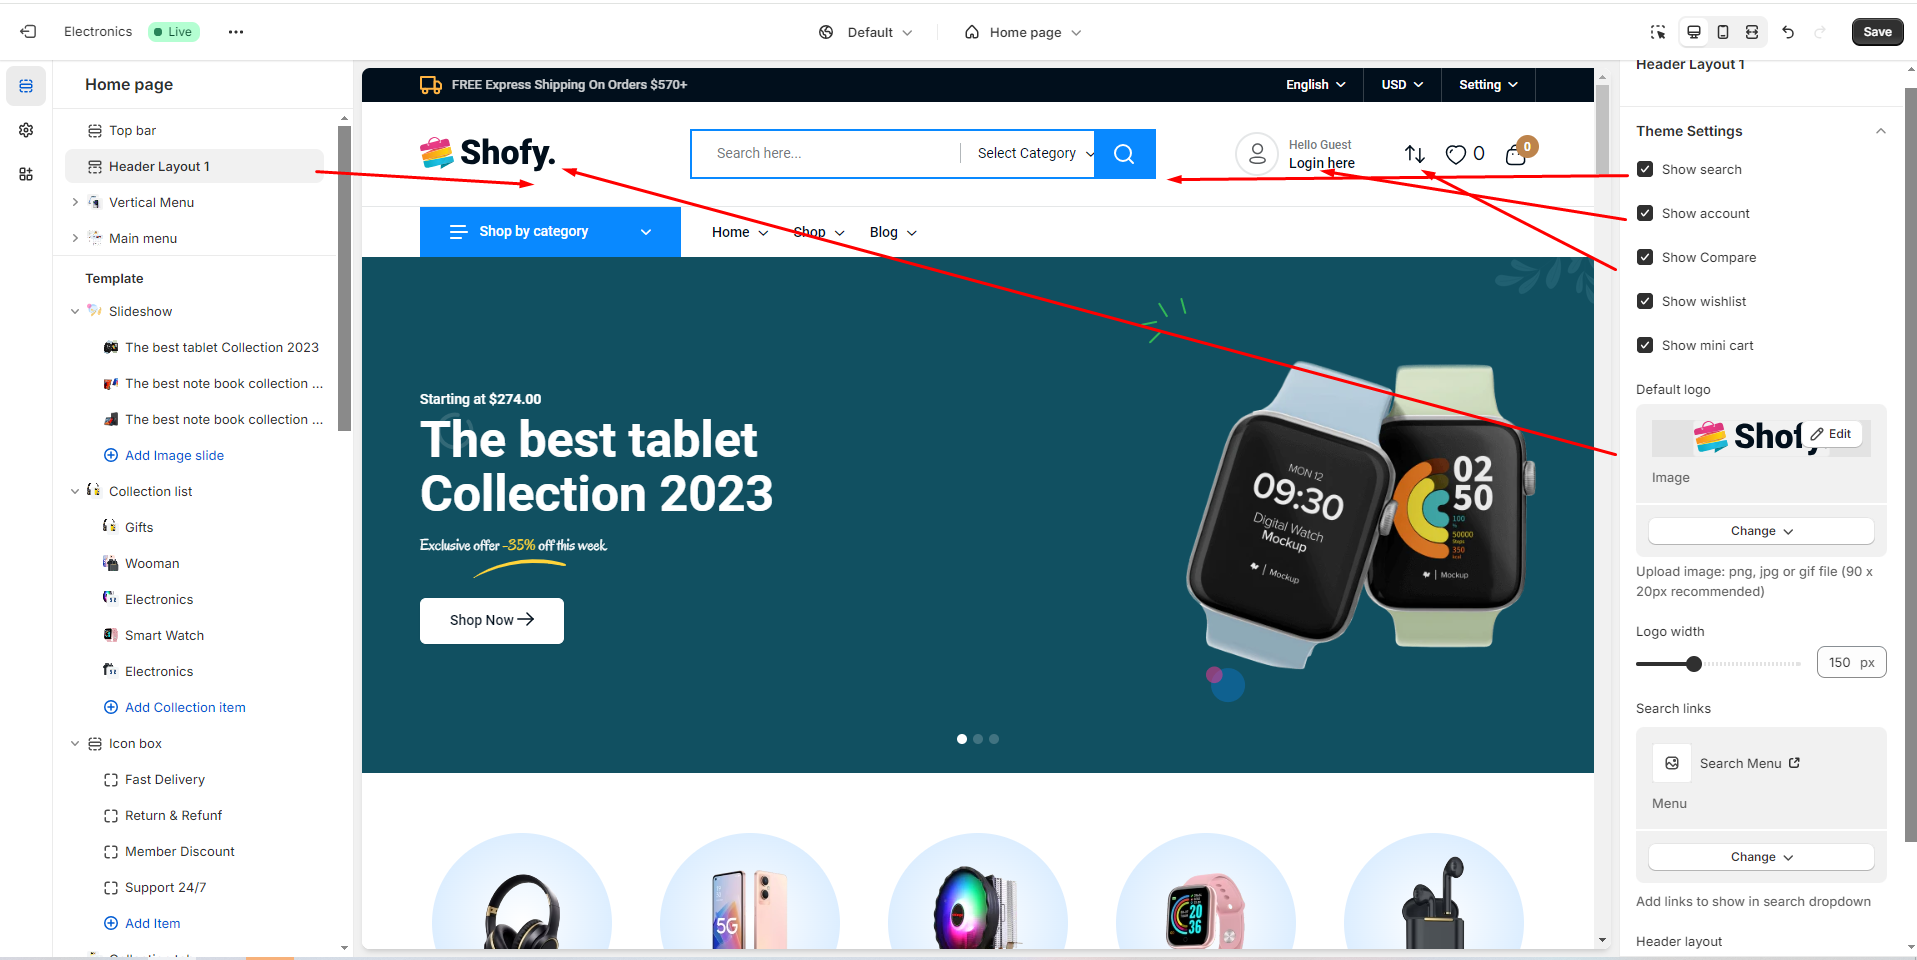This screenshot has width=1917, height=960.
Task: Switch to mobile device preview icon
Action: [1723, 32]
